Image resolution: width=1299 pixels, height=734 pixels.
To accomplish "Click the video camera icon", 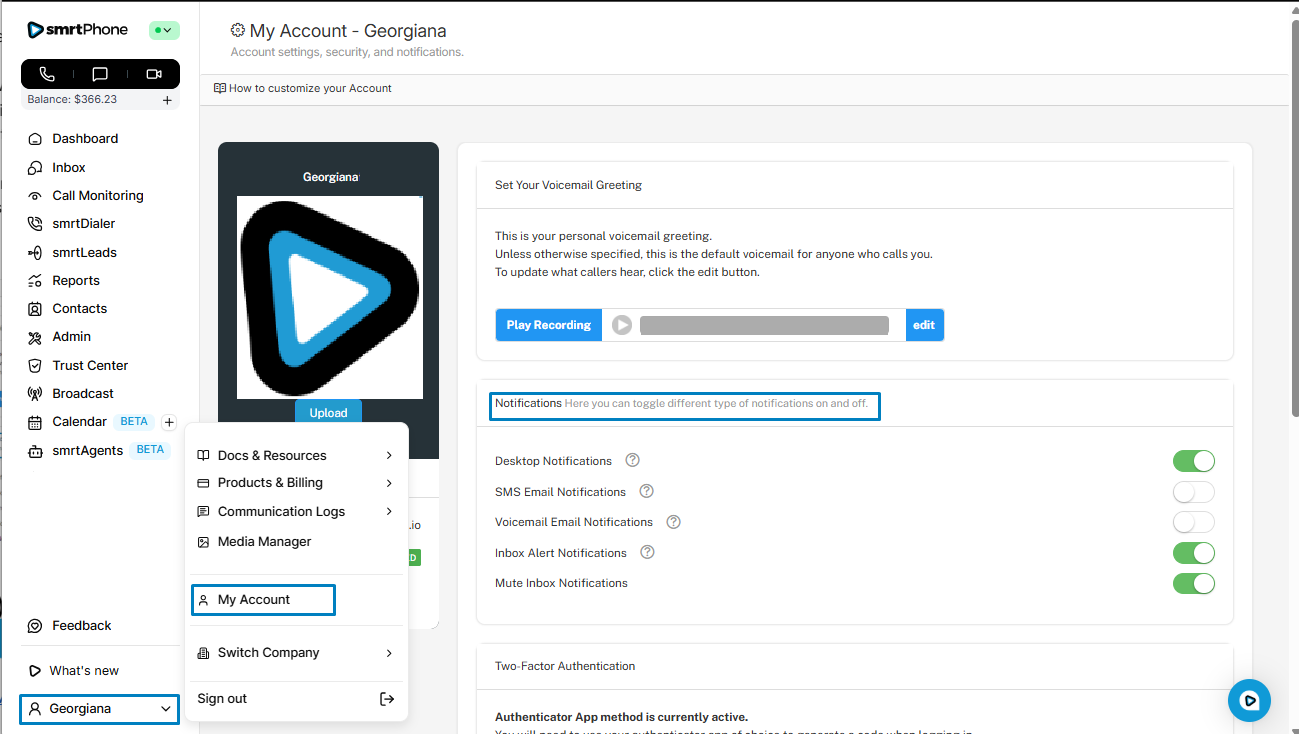I will [x=154, y=74].
